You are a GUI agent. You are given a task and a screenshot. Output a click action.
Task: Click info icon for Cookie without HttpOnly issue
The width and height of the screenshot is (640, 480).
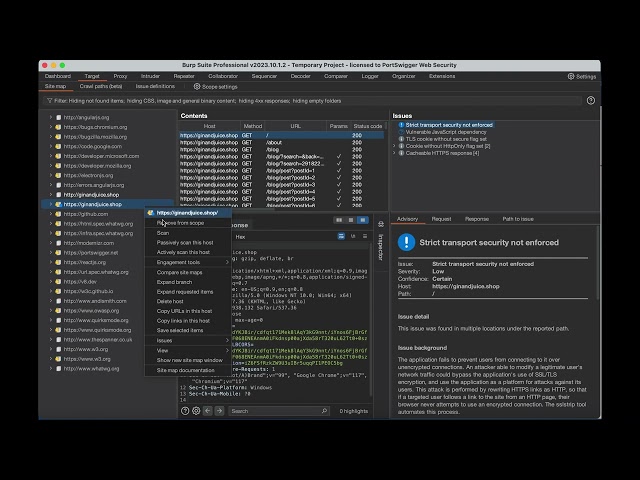click(x=401, y=146)
